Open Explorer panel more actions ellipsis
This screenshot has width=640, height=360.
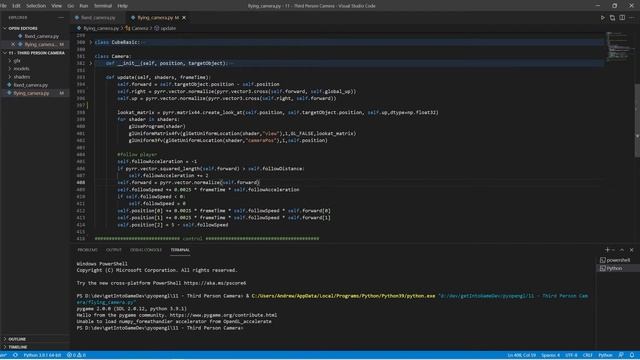tap(61, 18)
